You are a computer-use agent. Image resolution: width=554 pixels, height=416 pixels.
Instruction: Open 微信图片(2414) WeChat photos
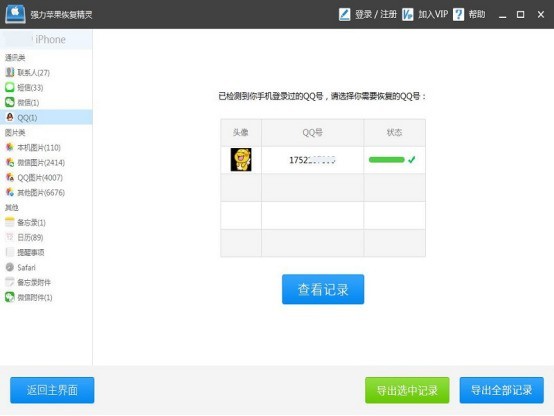pos(35,163)
